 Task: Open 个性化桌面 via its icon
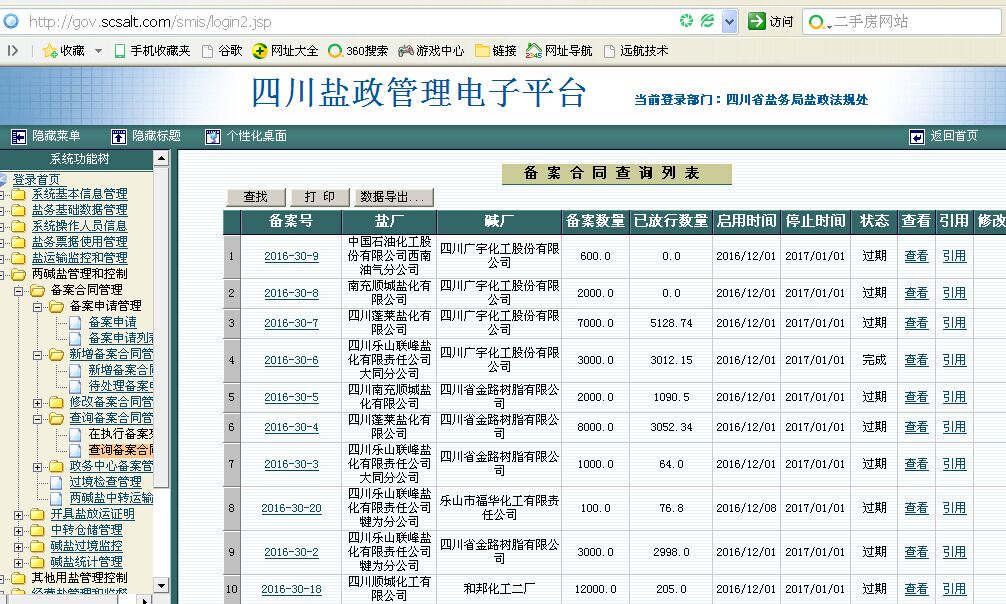click(212, 136)
